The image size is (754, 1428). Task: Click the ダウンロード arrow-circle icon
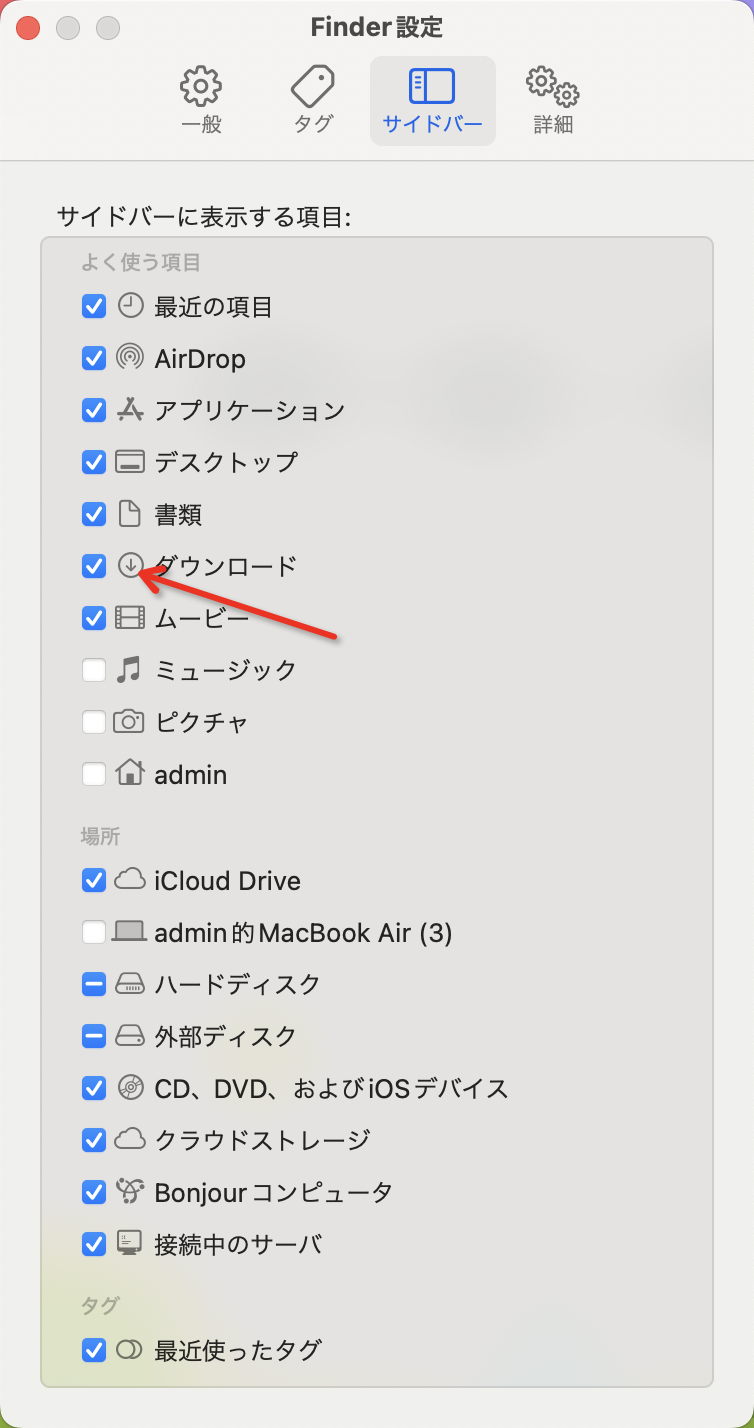click(130, 566)
